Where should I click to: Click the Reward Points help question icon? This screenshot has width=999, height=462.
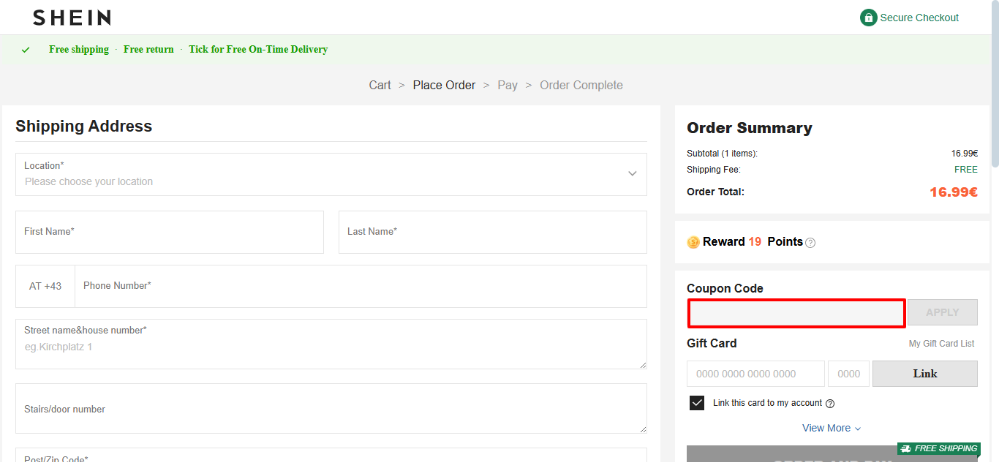tap(810, 243)
